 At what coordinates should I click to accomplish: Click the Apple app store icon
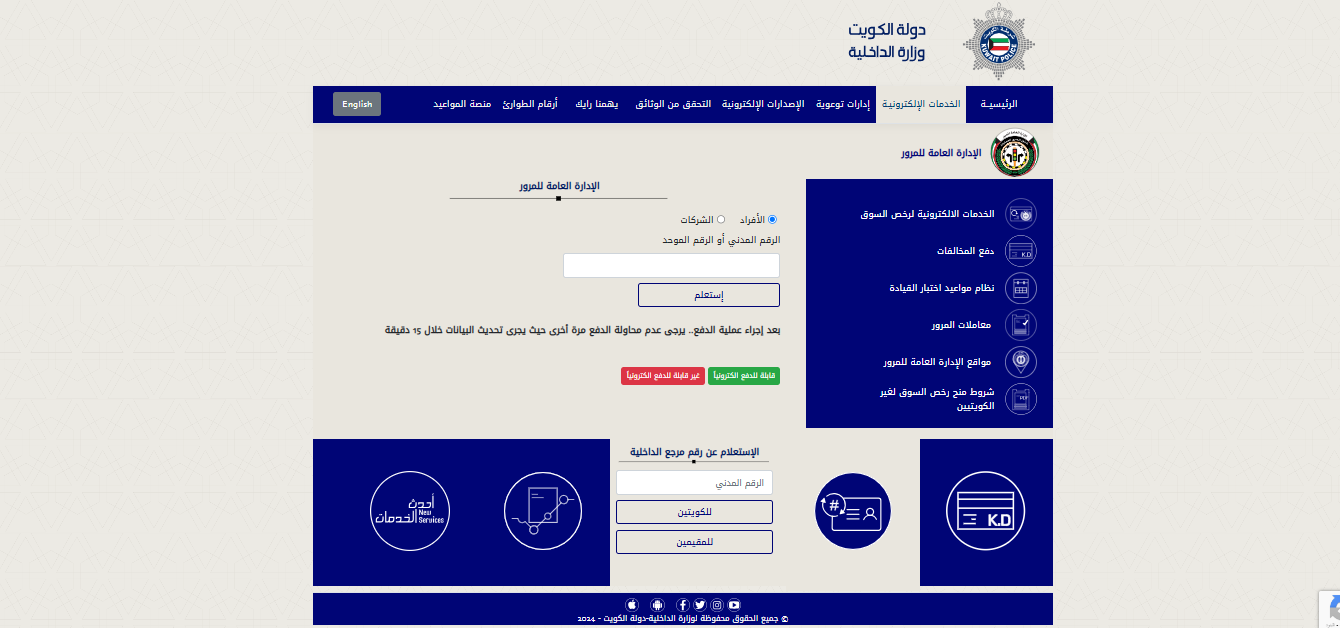pyautogui.click(x=632, y=605)
